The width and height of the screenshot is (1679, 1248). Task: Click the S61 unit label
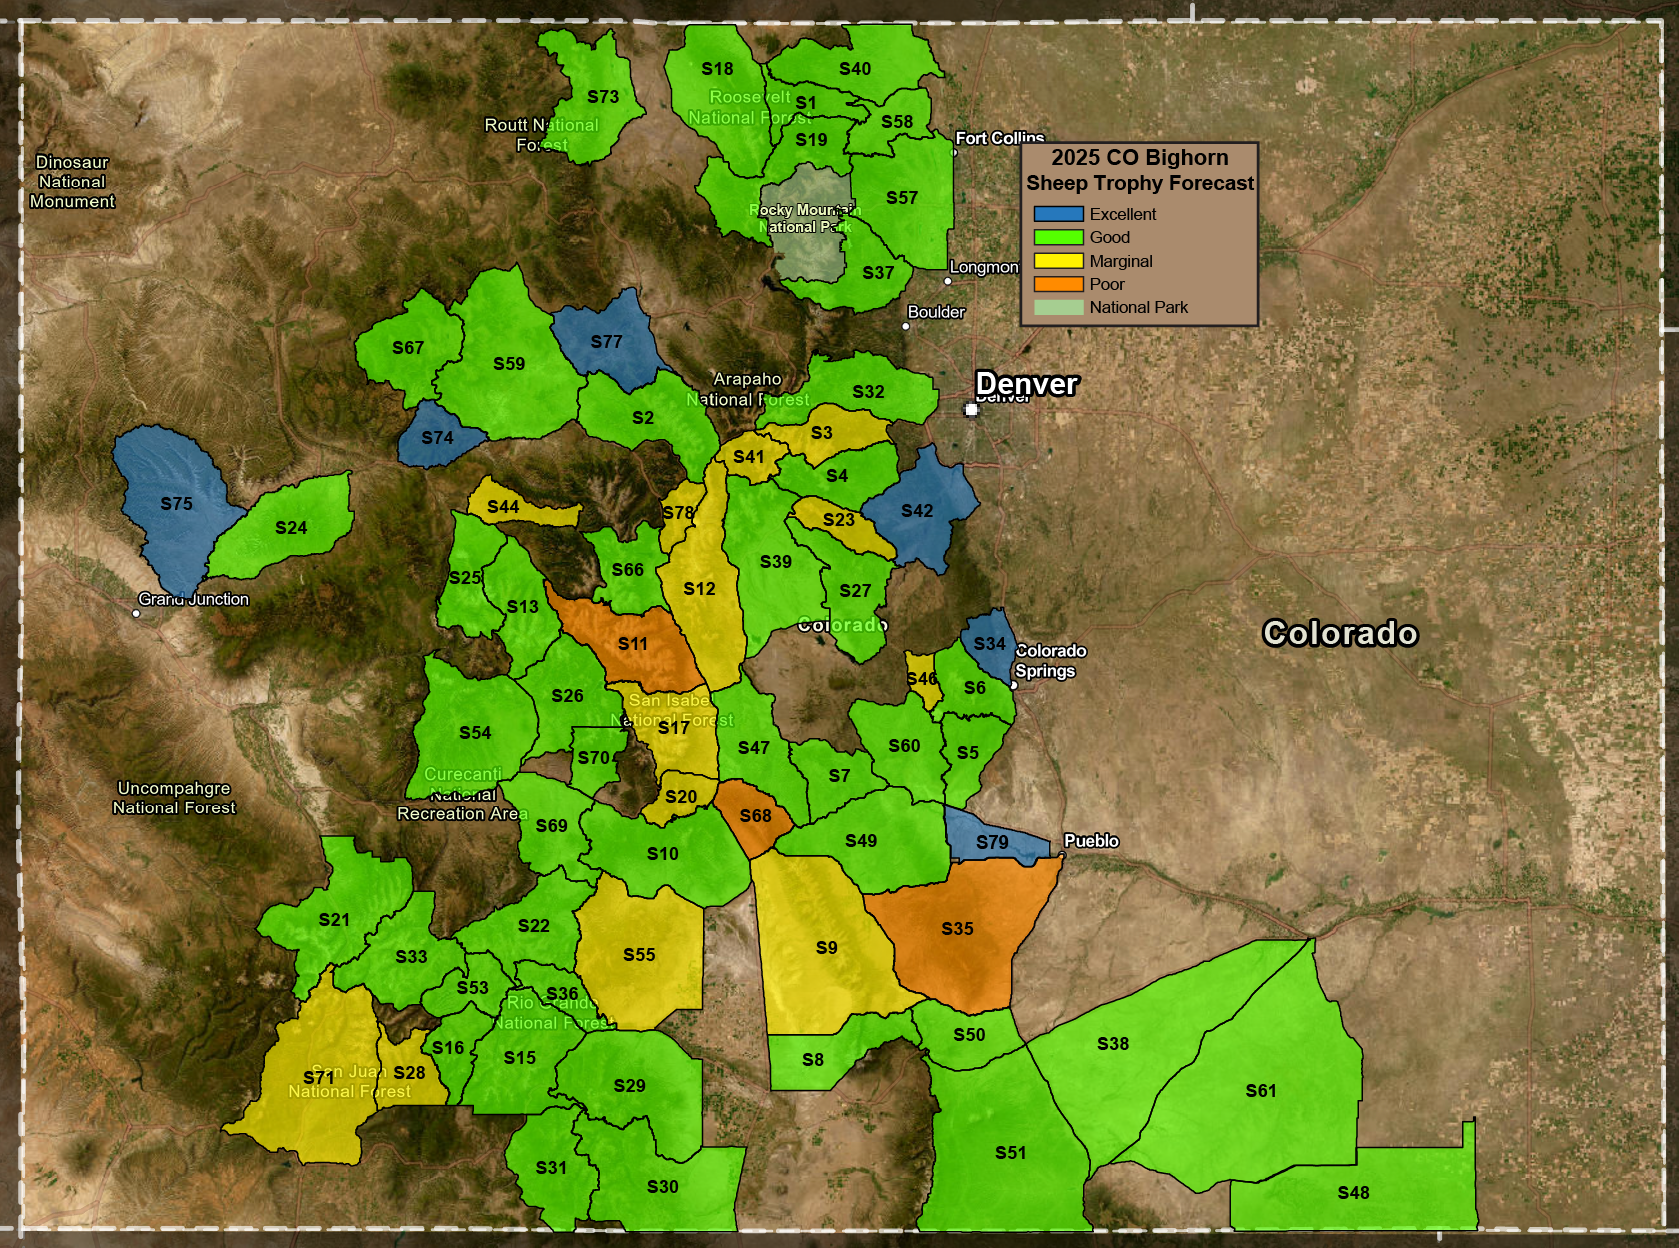tap(1261, 1091)
